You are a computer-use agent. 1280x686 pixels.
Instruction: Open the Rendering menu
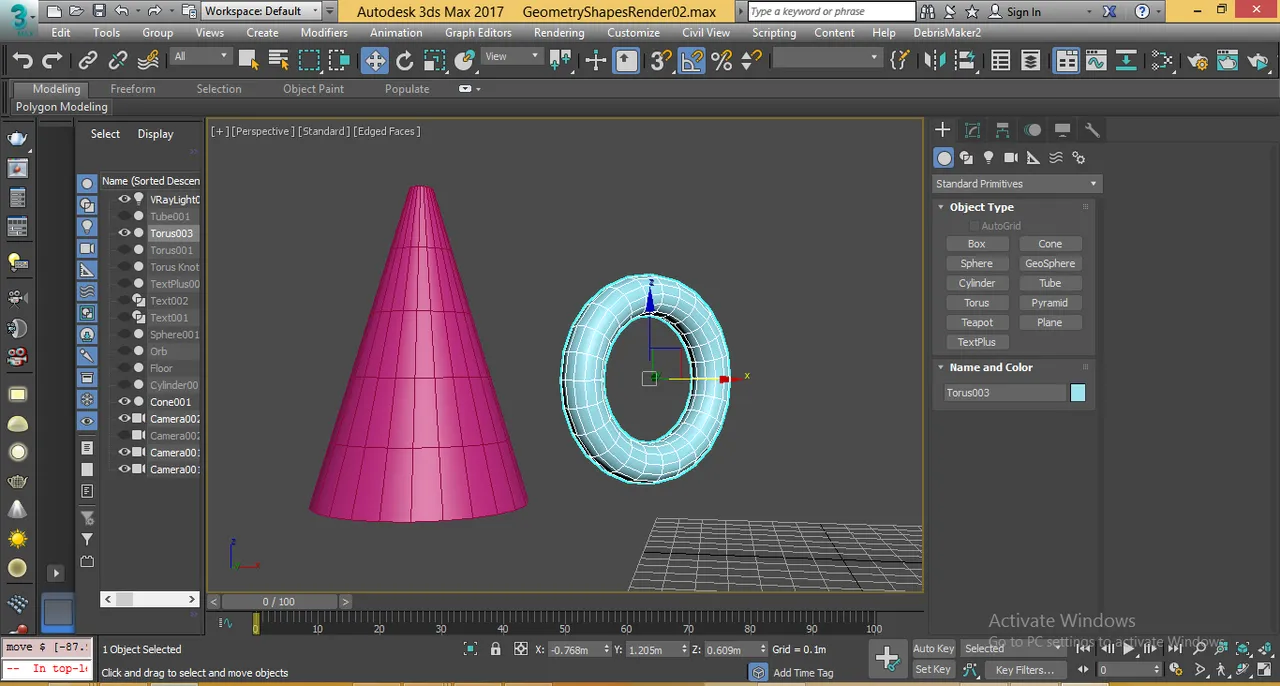tap(559, 32)
